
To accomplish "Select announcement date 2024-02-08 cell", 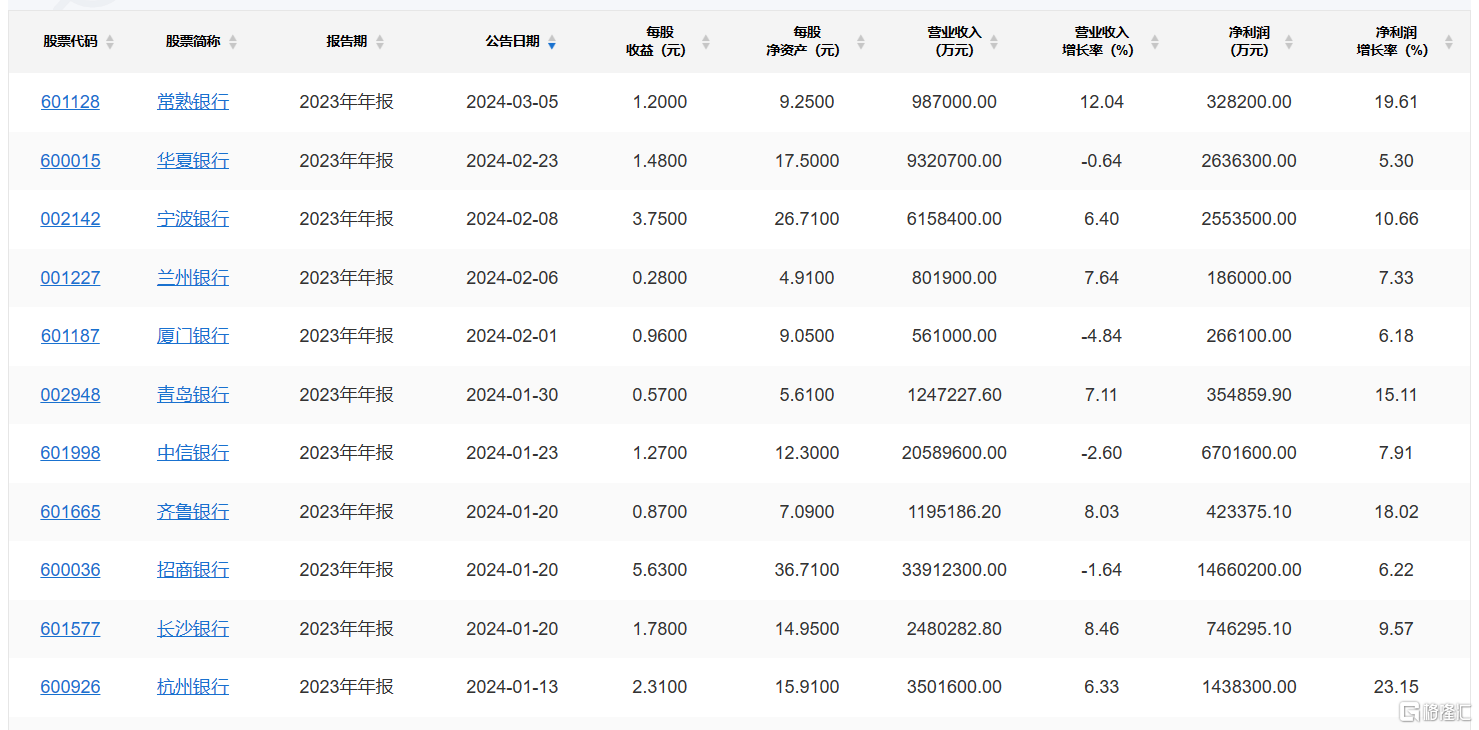I will (x=512, y=219).
